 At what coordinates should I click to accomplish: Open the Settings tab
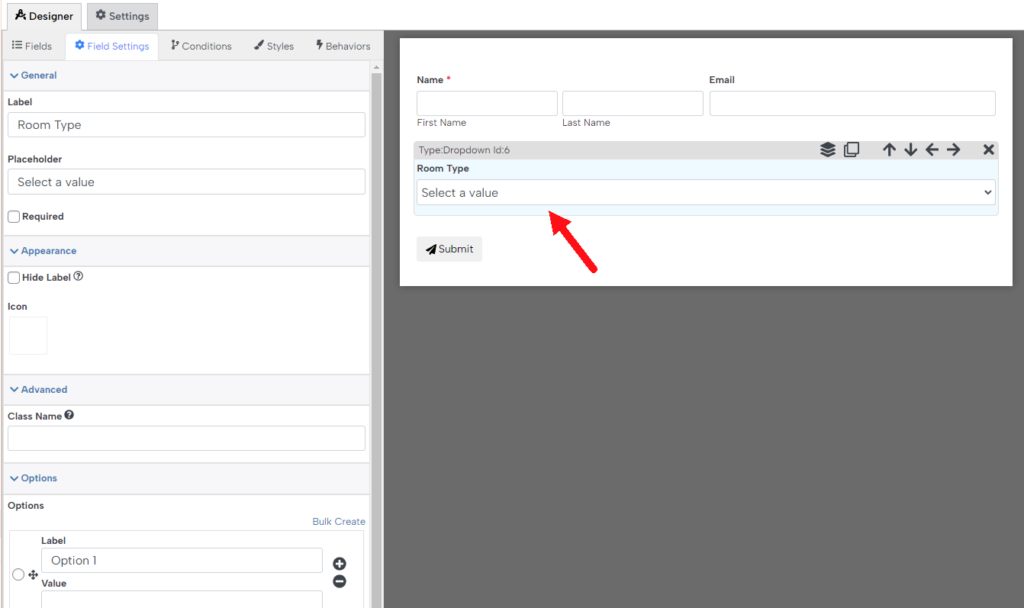click(122, 16)
